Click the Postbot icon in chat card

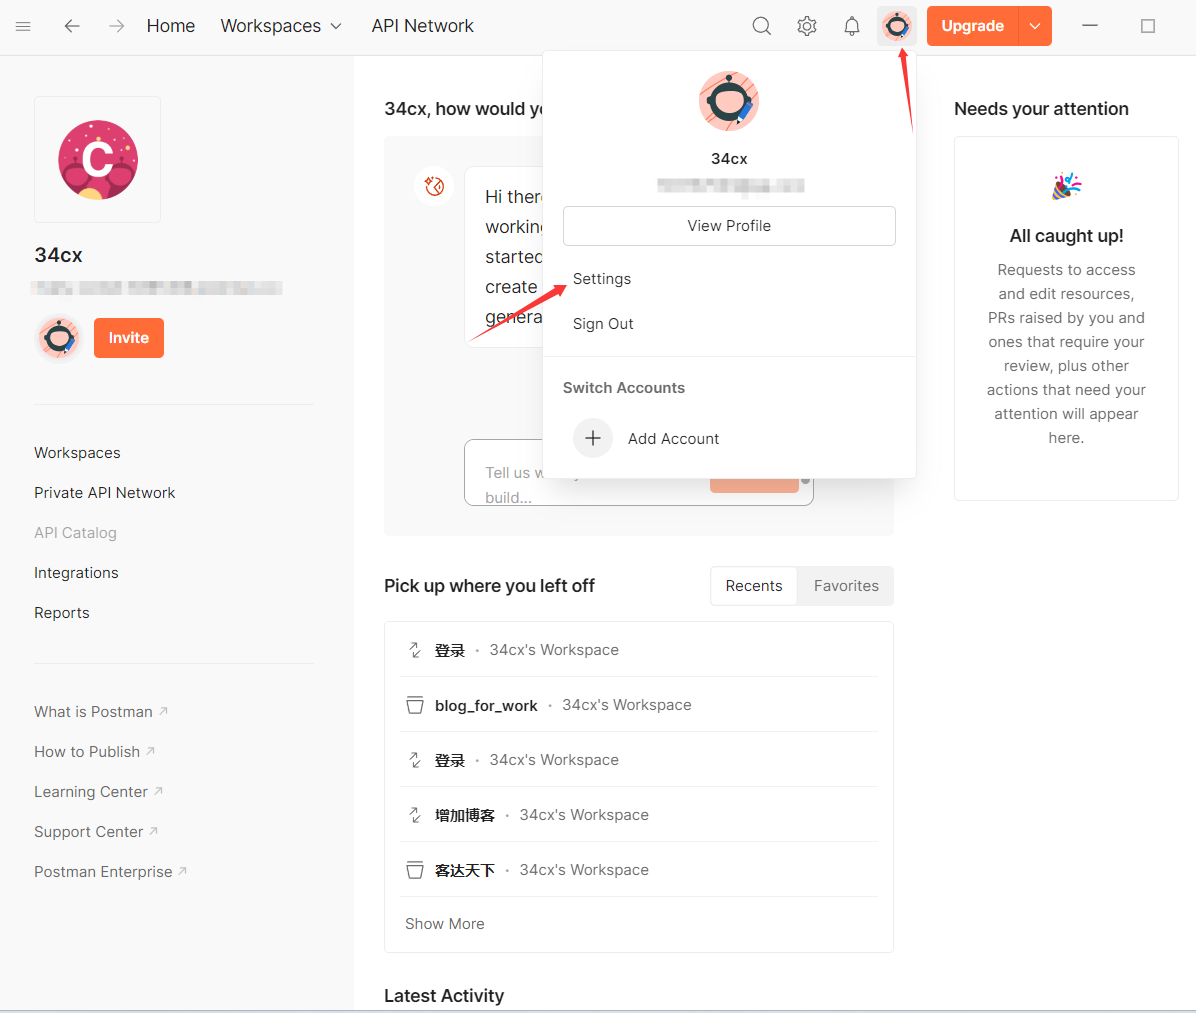click(434, 185)
